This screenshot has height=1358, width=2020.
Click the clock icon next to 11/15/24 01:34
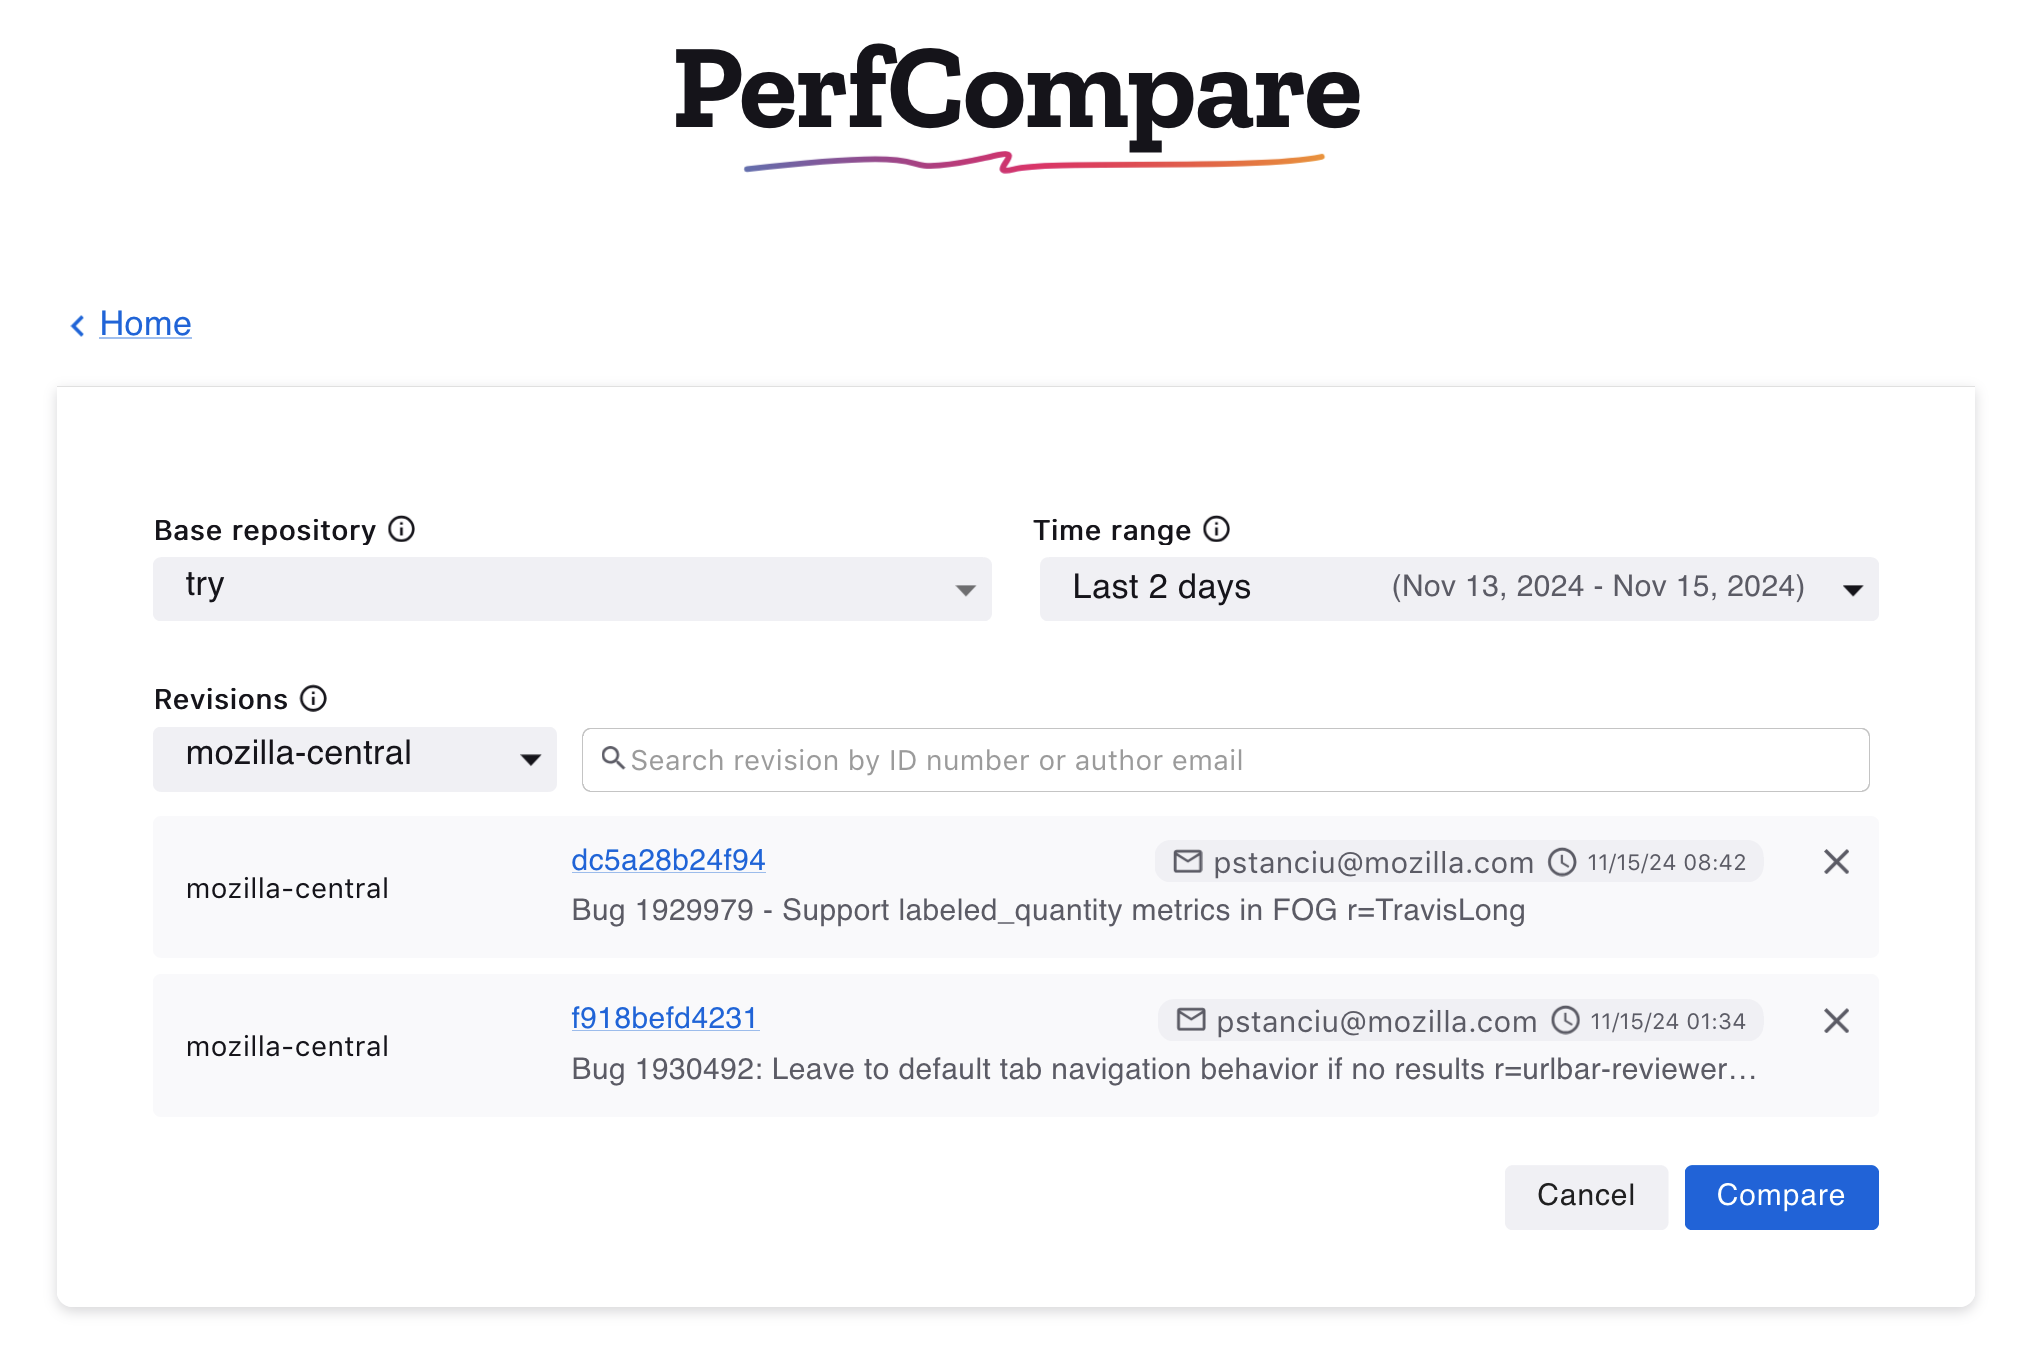1565,1020
